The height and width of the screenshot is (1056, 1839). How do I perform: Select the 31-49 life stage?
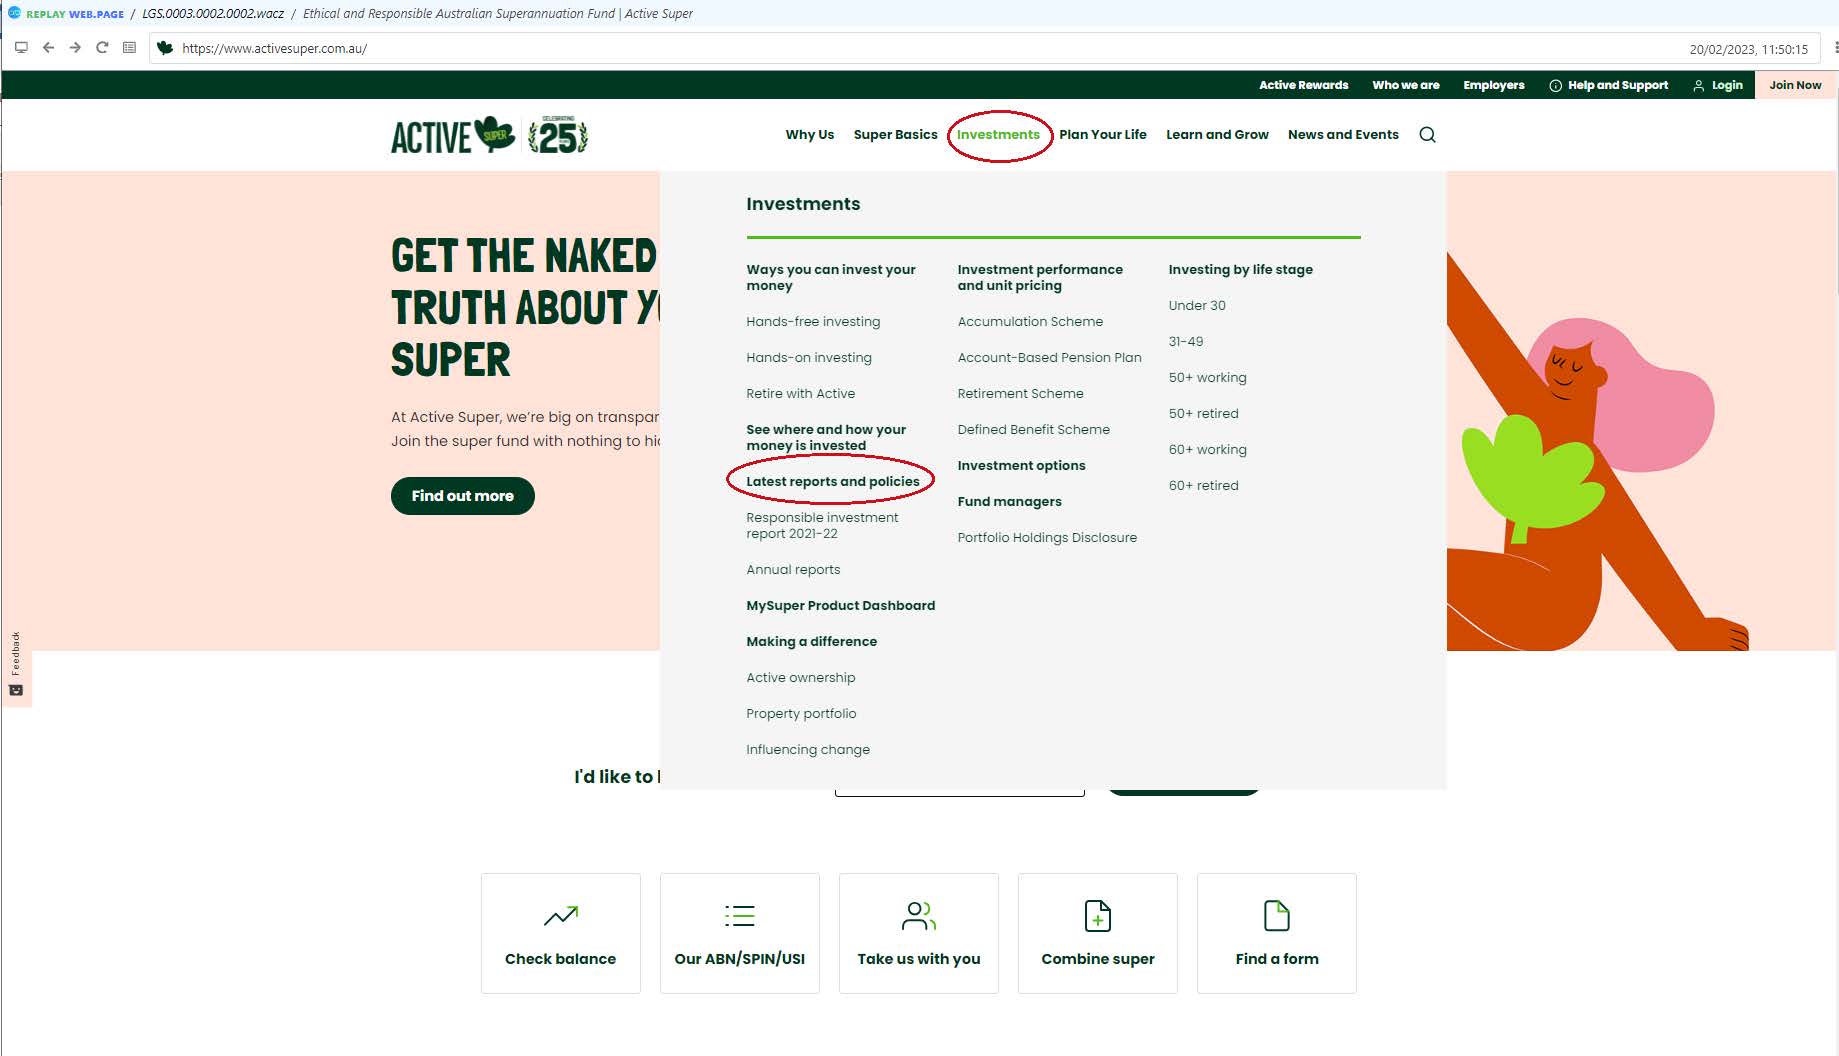(x=1186, y=342)
